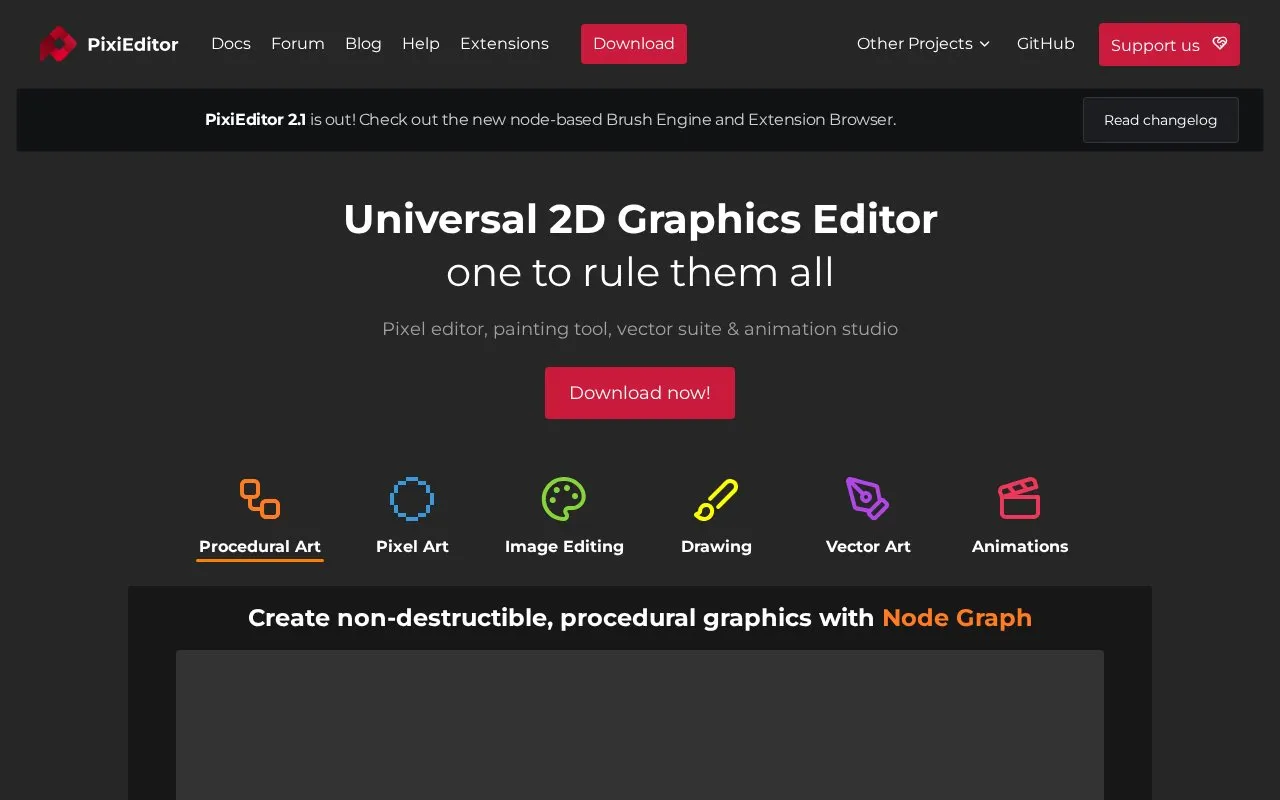Click the Universal 2D Graphics Editor heading
1280x800 pixels.
point(640,219)
